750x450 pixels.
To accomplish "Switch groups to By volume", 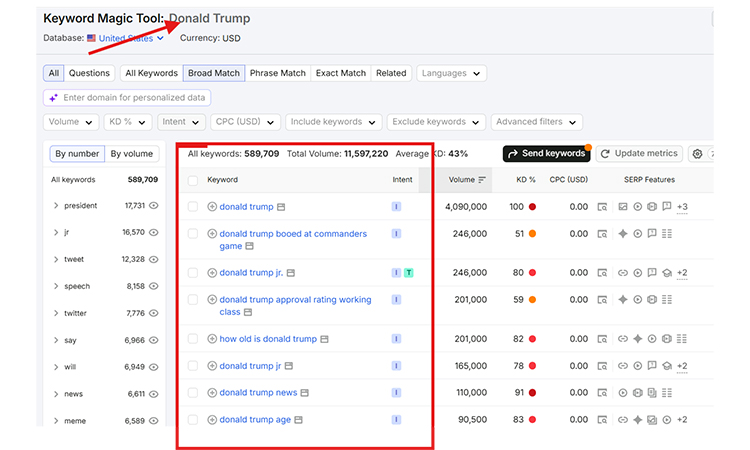I will (132, 154).
